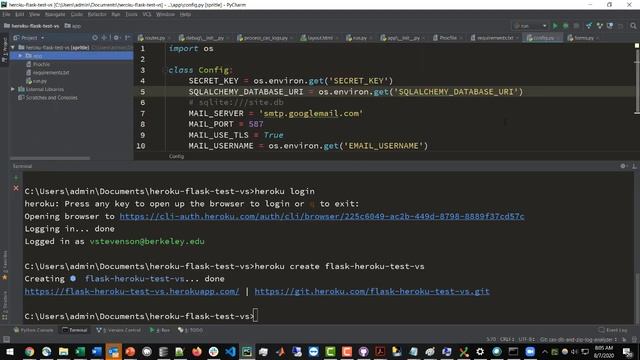The height and width of the screenshot is (360, 640).
Task: Hide the Project panel with hide icon
Action: point(127,38)
